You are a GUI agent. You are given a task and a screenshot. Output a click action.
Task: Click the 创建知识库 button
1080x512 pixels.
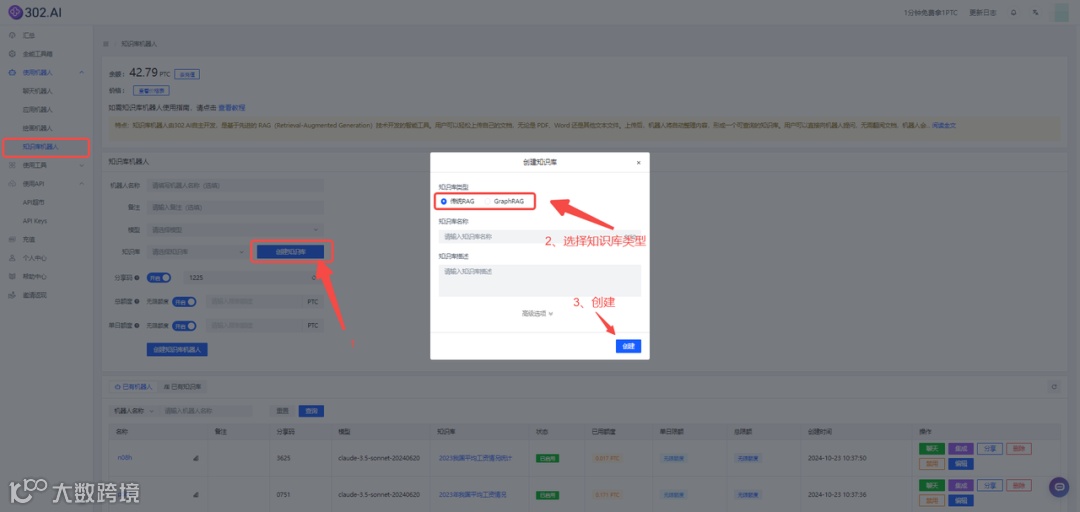point(290,252)
